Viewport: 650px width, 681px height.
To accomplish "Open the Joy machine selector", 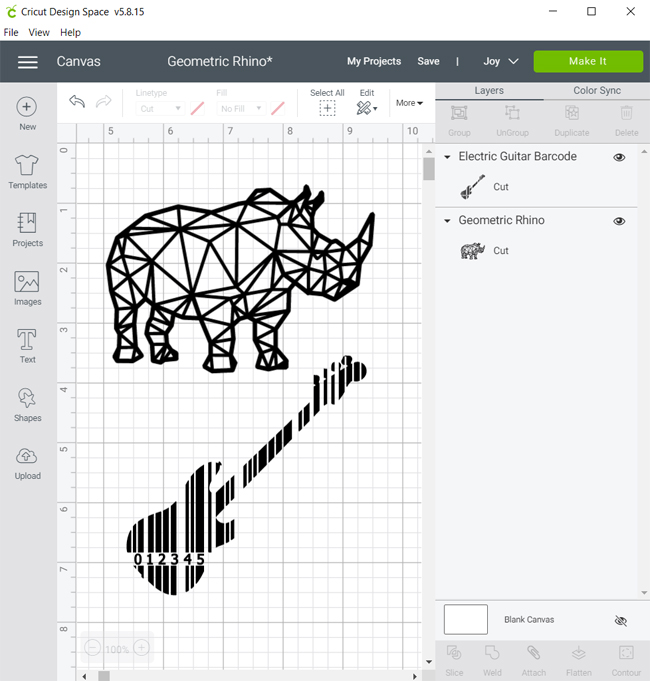I will coord(501,61).
